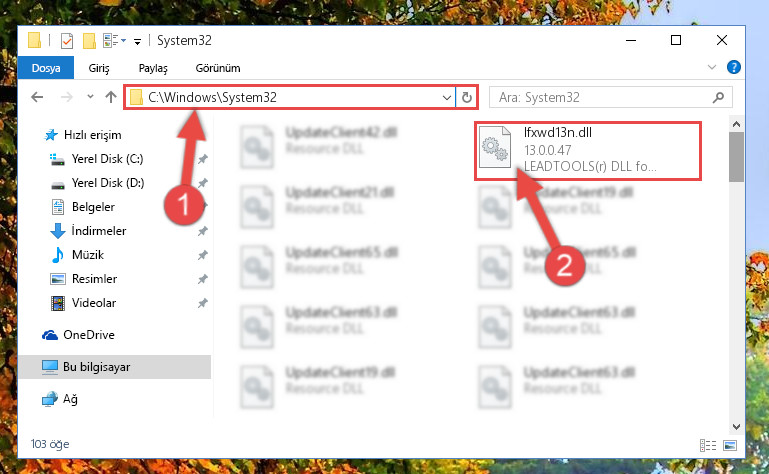
Task: Click the Back navigation arrow
Action: point(37,97)
